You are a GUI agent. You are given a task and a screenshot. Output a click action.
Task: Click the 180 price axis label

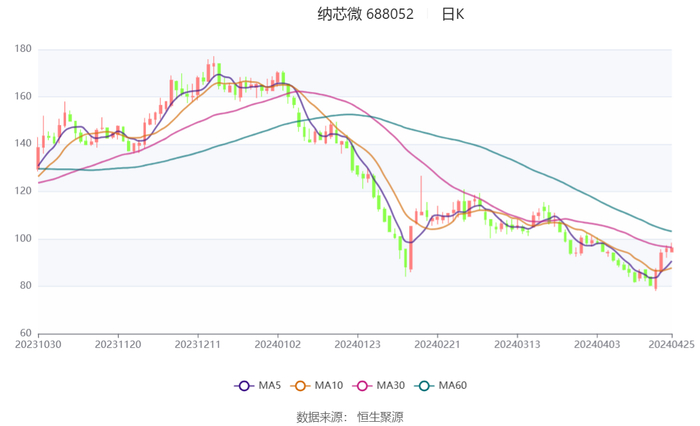[24, 49]
